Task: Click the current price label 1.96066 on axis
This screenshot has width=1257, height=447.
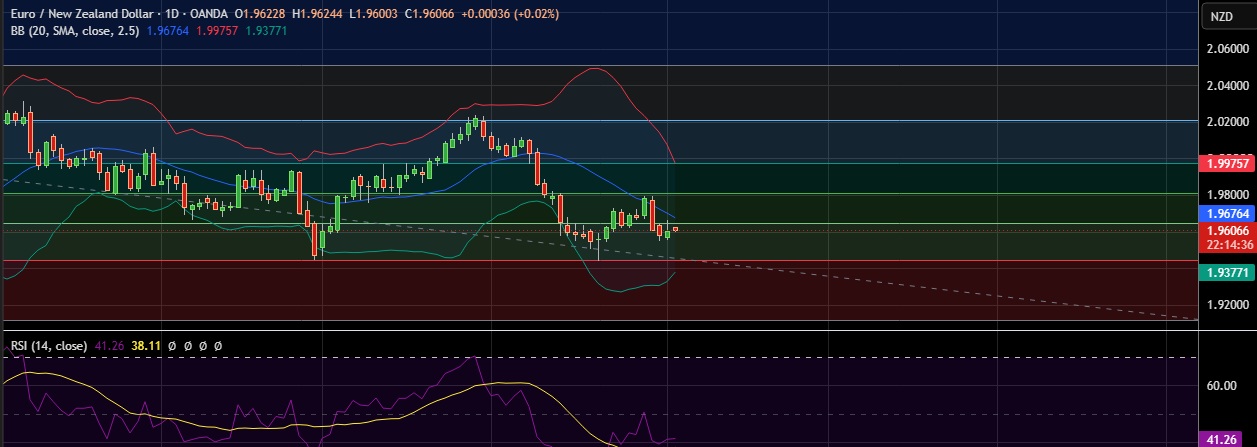Action: tap(1226, 230)
